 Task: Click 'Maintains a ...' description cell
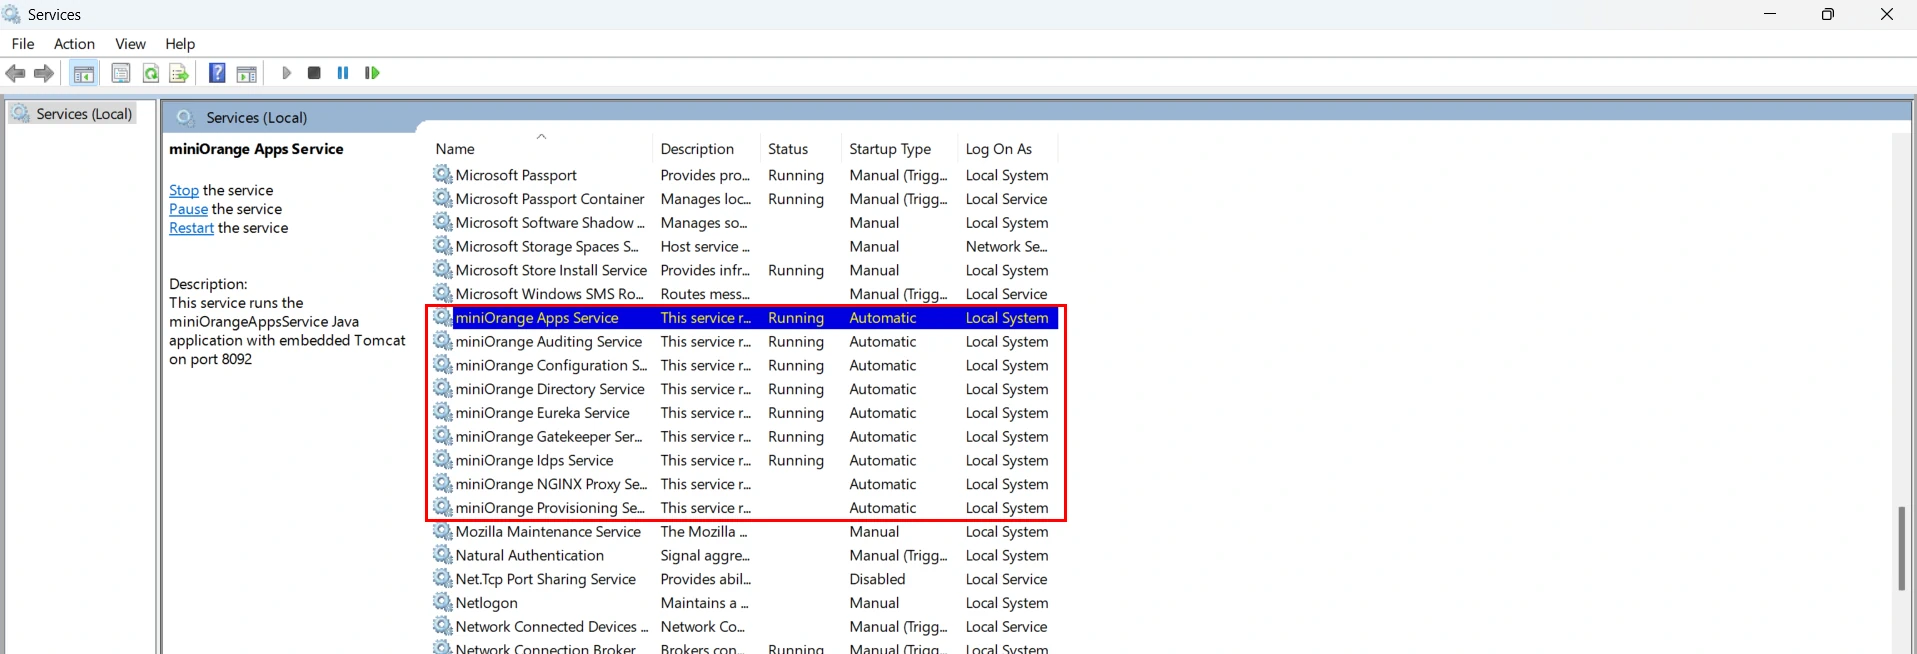point(704,603)
